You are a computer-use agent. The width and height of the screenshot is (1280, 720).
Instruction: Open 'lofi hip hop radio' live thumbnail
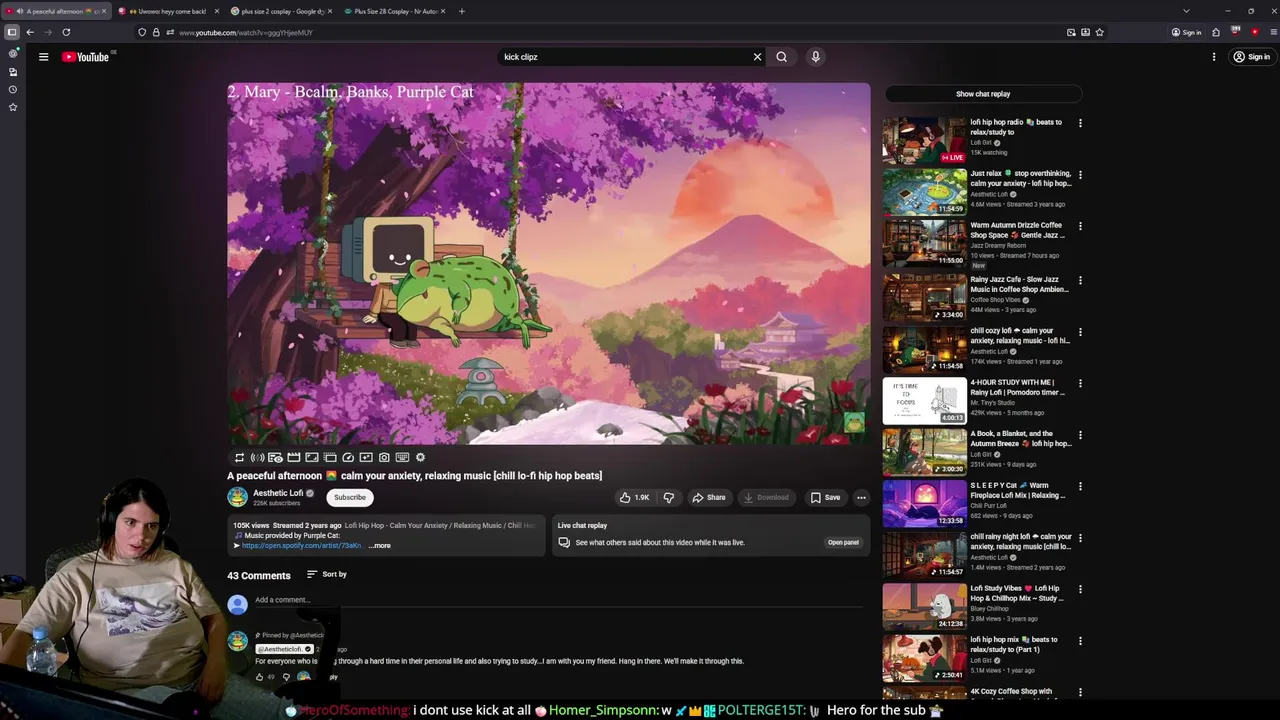coord(924,140)
